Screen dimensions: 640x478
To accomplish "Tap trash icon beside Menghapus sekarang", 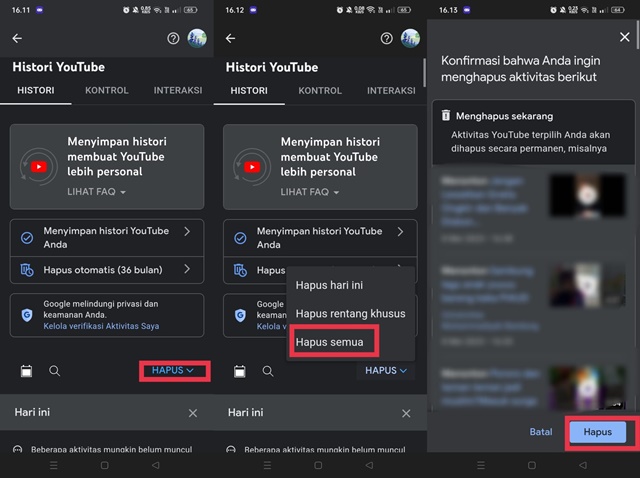I will (446, 116).
